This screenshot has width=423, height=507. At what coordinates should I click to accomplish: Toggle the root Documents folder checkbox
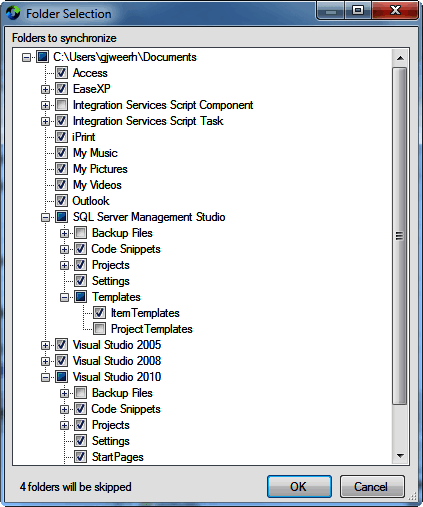click(42, 57)
